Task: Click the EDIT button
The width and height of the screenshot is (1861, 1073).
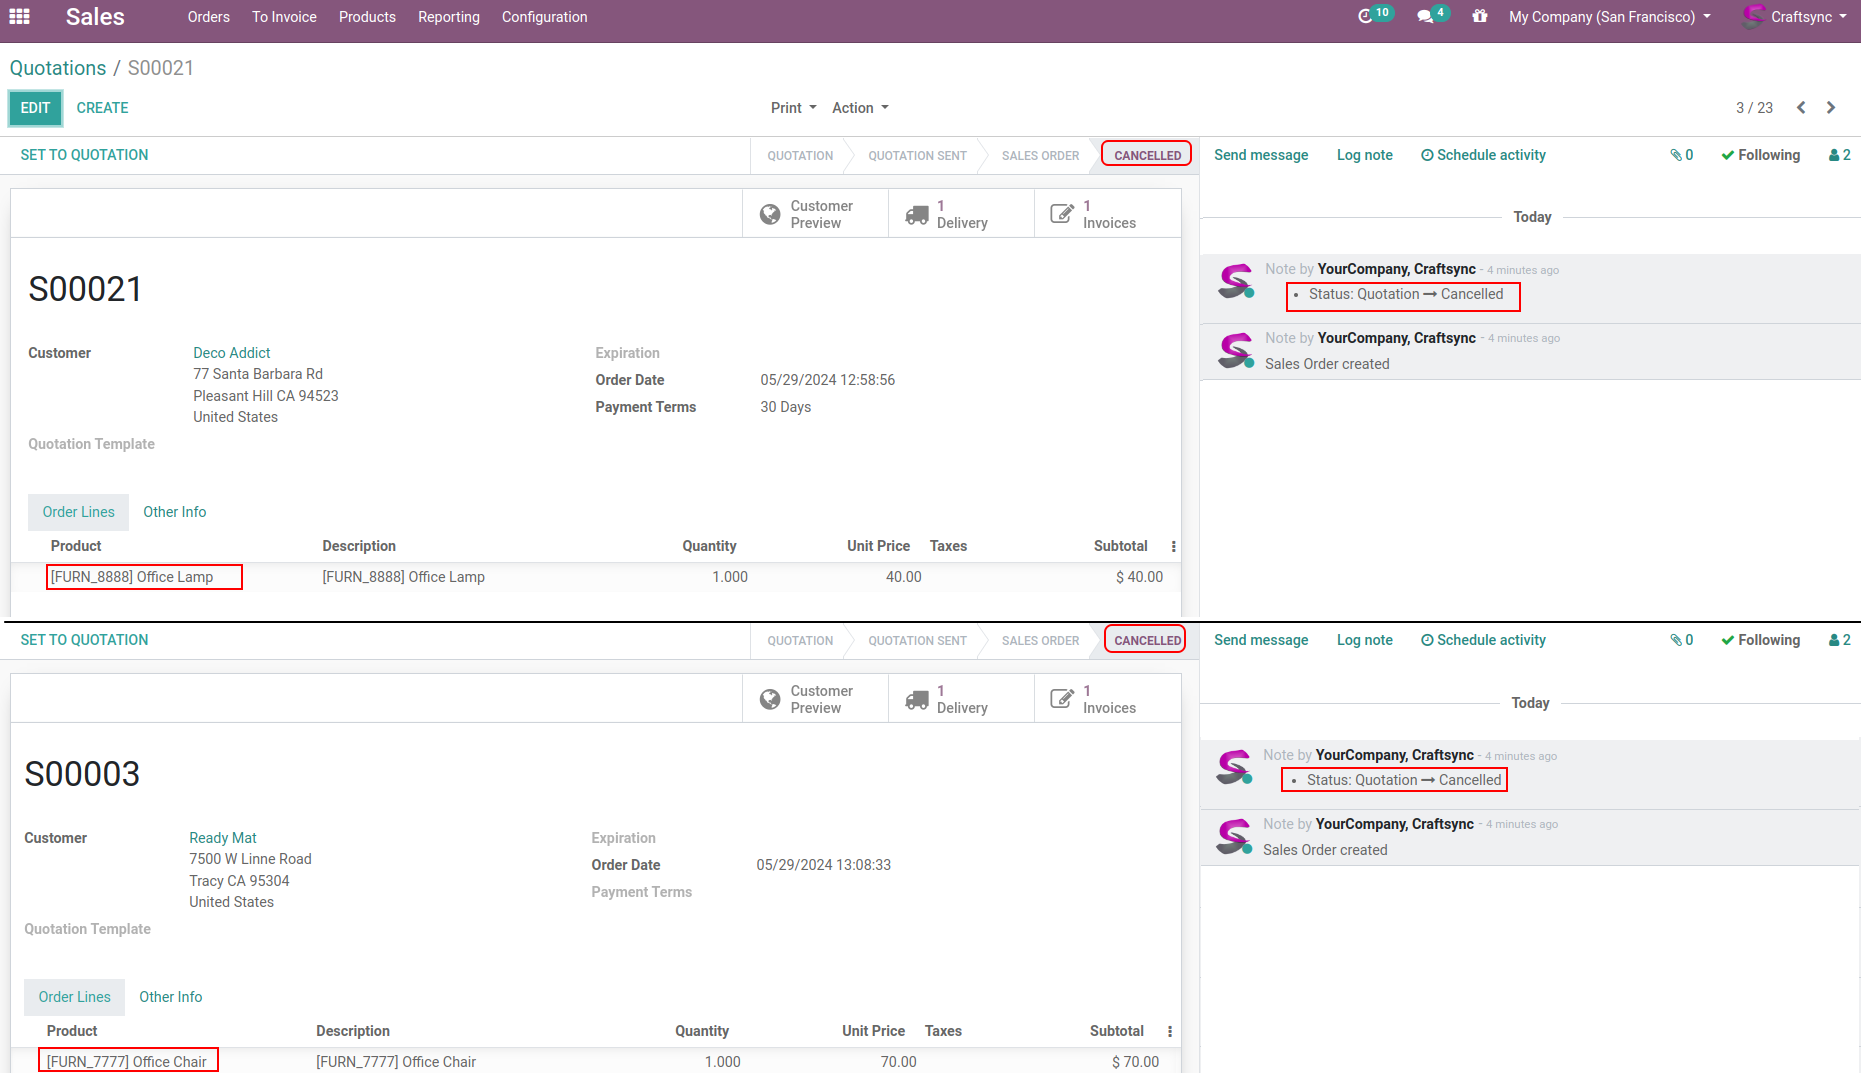Action: click(x=35, y=108)
